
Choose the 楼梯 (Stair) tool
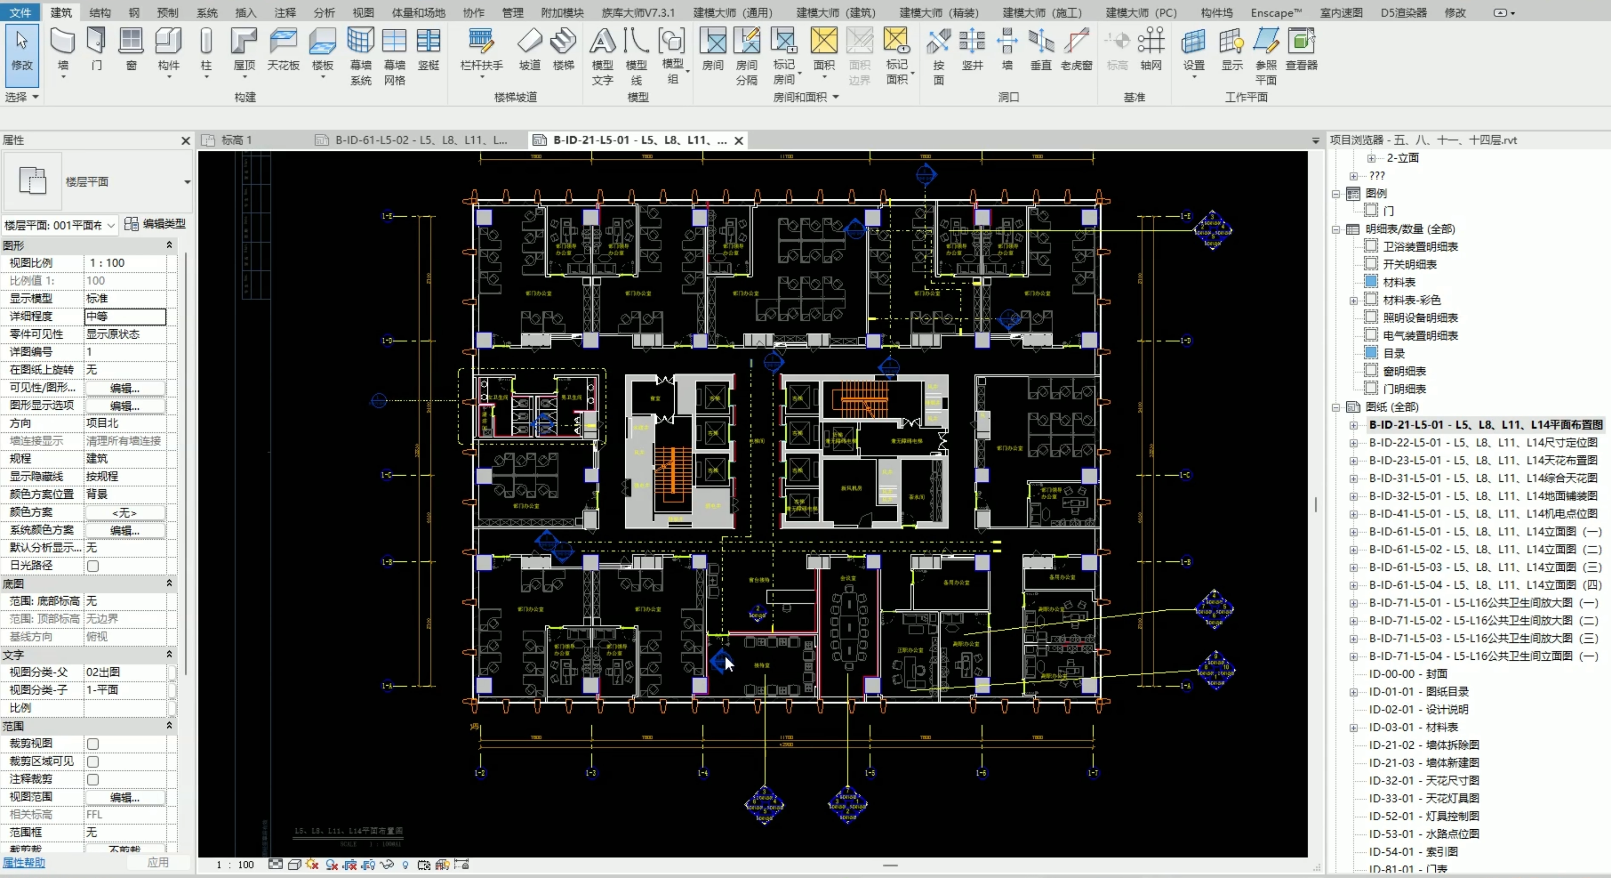(x=564, y=48)
